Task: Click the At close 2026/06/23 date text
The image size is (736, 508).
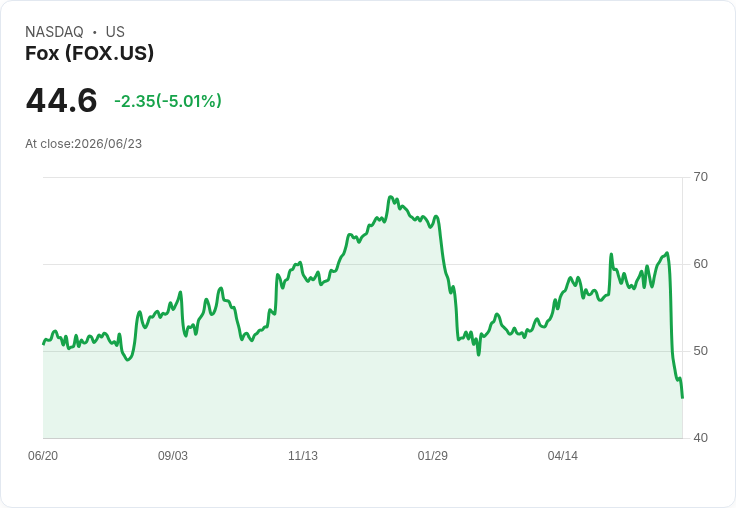Action: pos(84,144)
